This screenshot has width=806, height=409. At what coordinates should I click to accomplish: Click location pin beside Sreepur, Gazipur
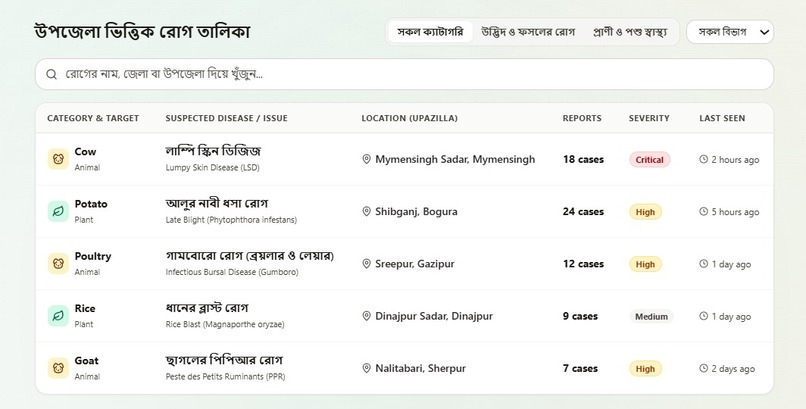click(367, 264)
